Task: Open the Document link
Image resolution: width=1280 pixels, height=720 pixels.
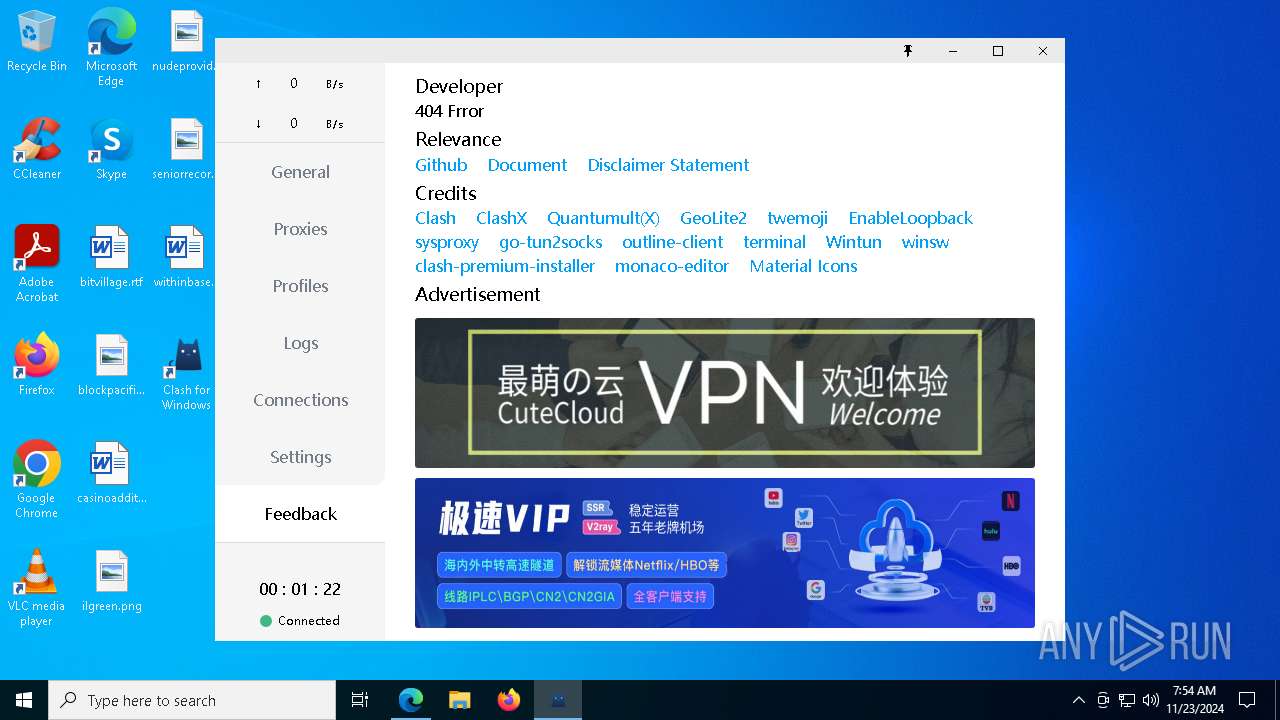Action: tap(527, 165)
